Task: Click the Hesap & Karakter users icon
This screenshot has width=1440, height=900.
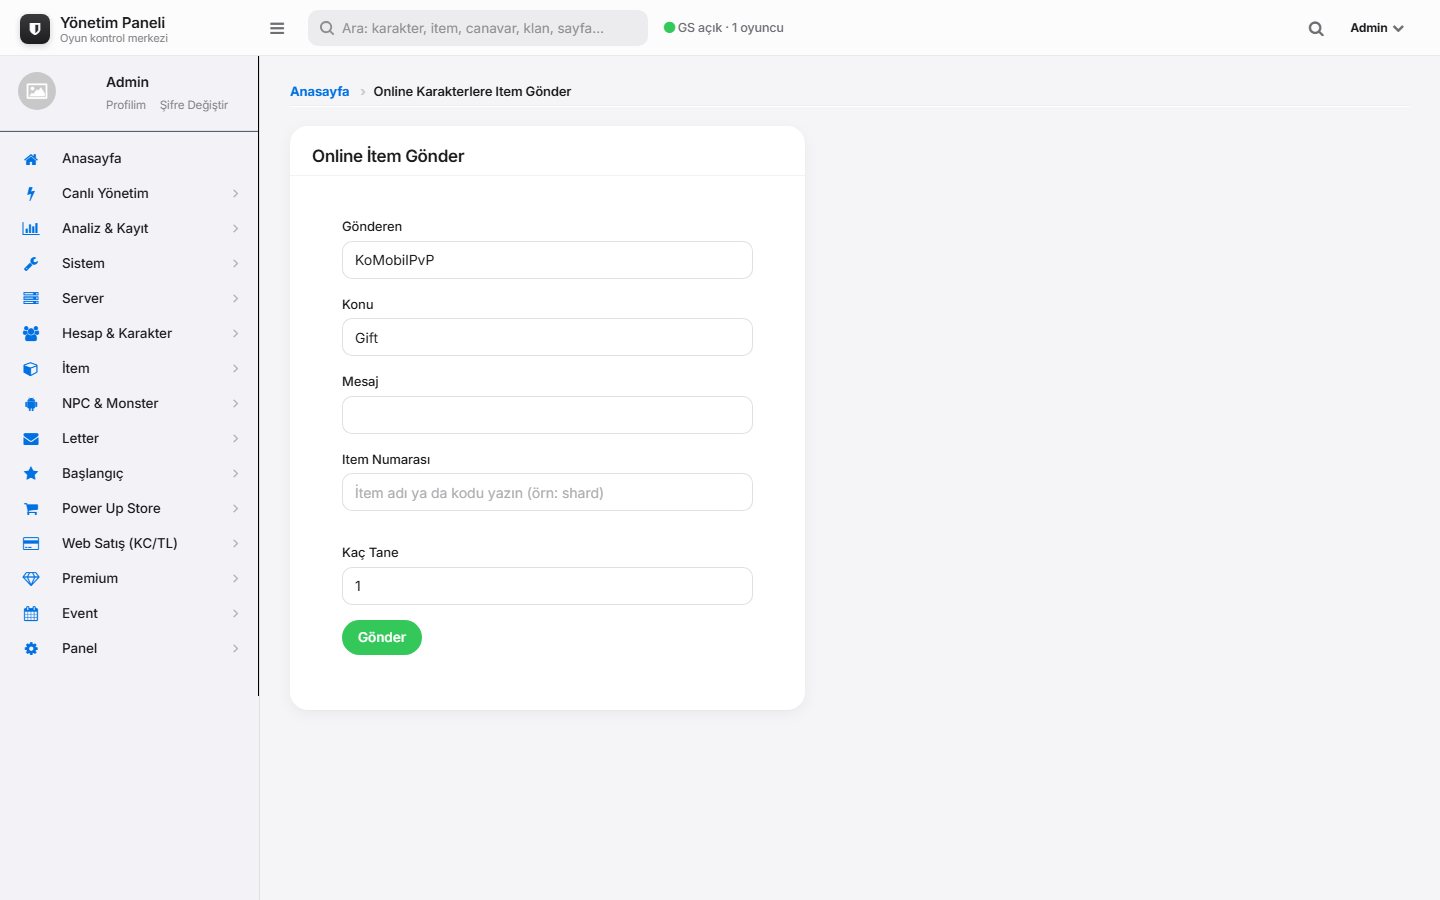Action: pos(31,334)
